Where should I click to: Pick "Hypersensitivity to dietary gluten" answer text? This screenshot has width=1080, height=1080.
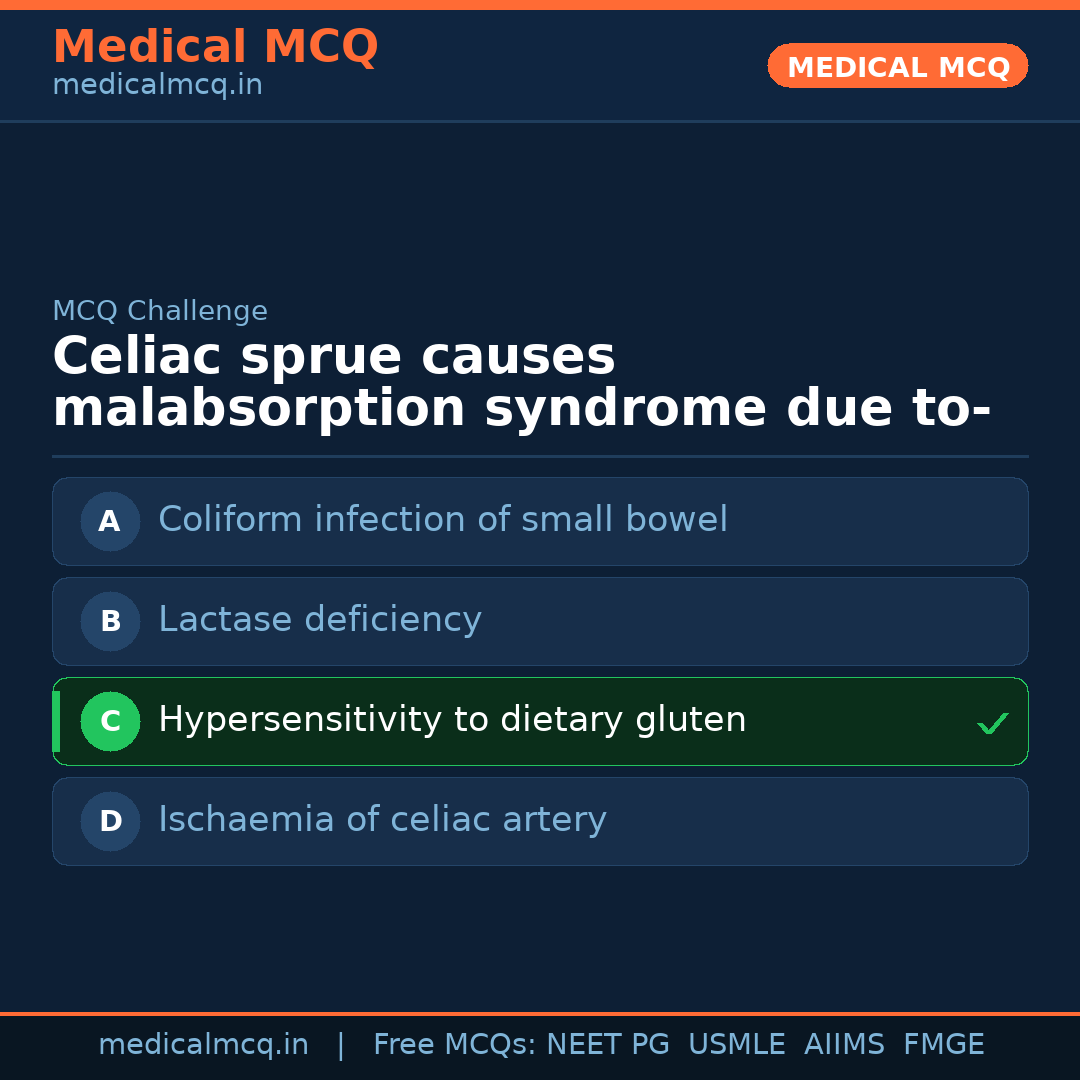(x=452, y=720)
